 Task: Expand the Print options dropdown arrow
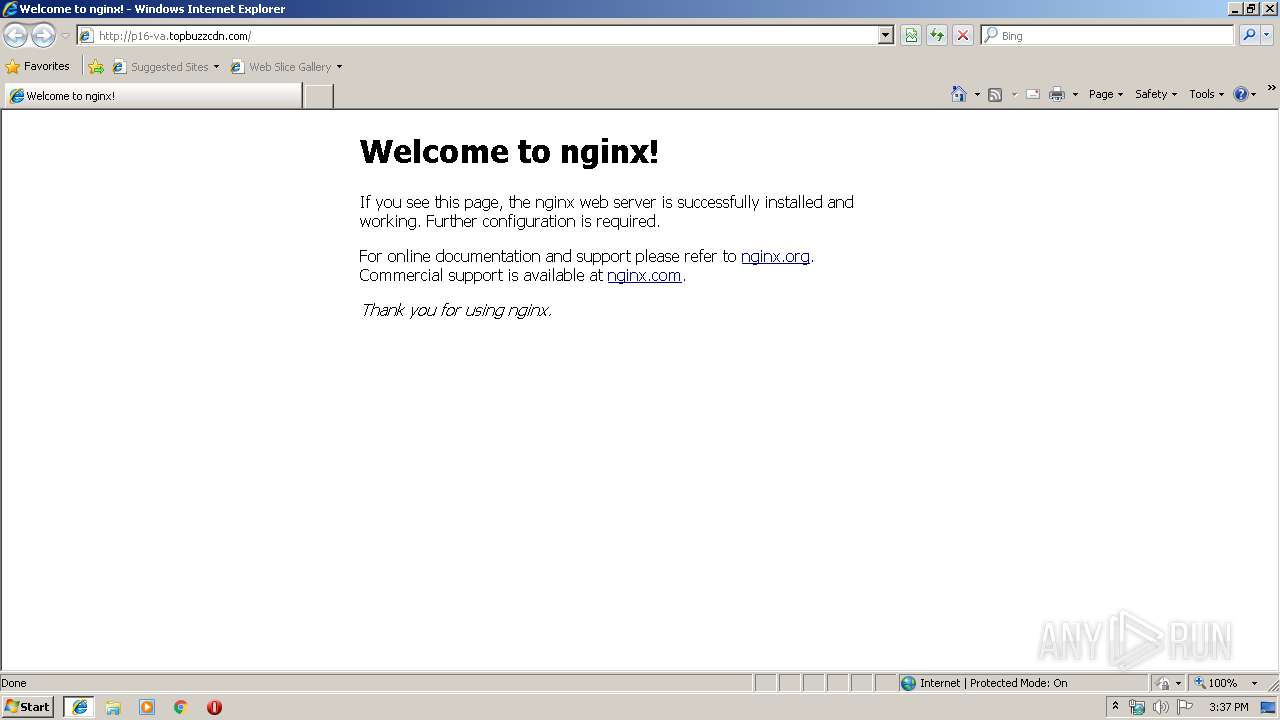pyautogui.click(x=1075, y=94)
